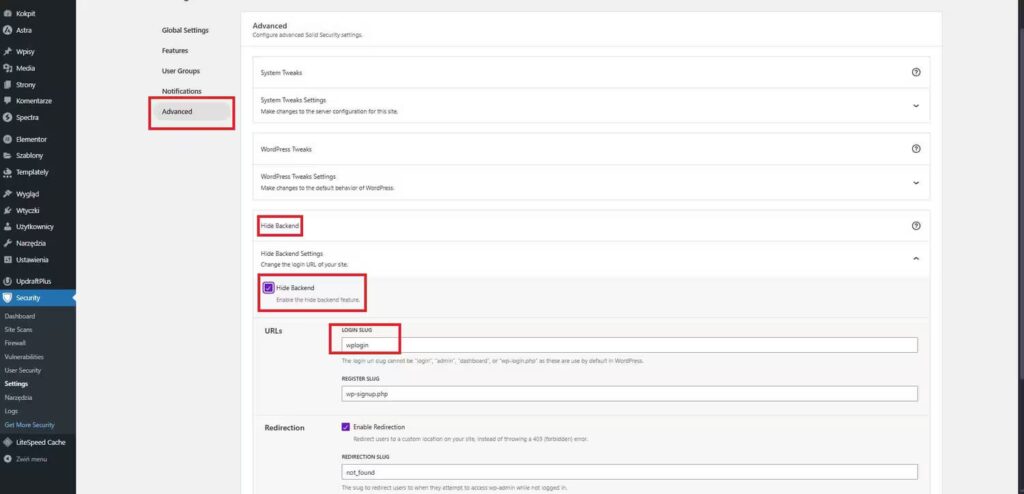This screenshot has height=494, width=1024.
Task: Click the UpdraftPlus icon in sidebar
Action: click(8, 281)
